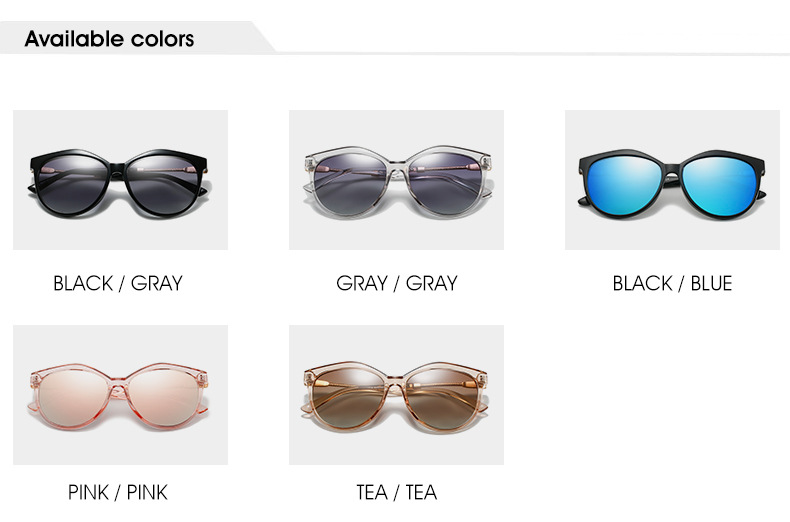Viewport: 790px width, 522px height.
Task: Click the PINK / PINK color label
Action: [x=117, y=492]
